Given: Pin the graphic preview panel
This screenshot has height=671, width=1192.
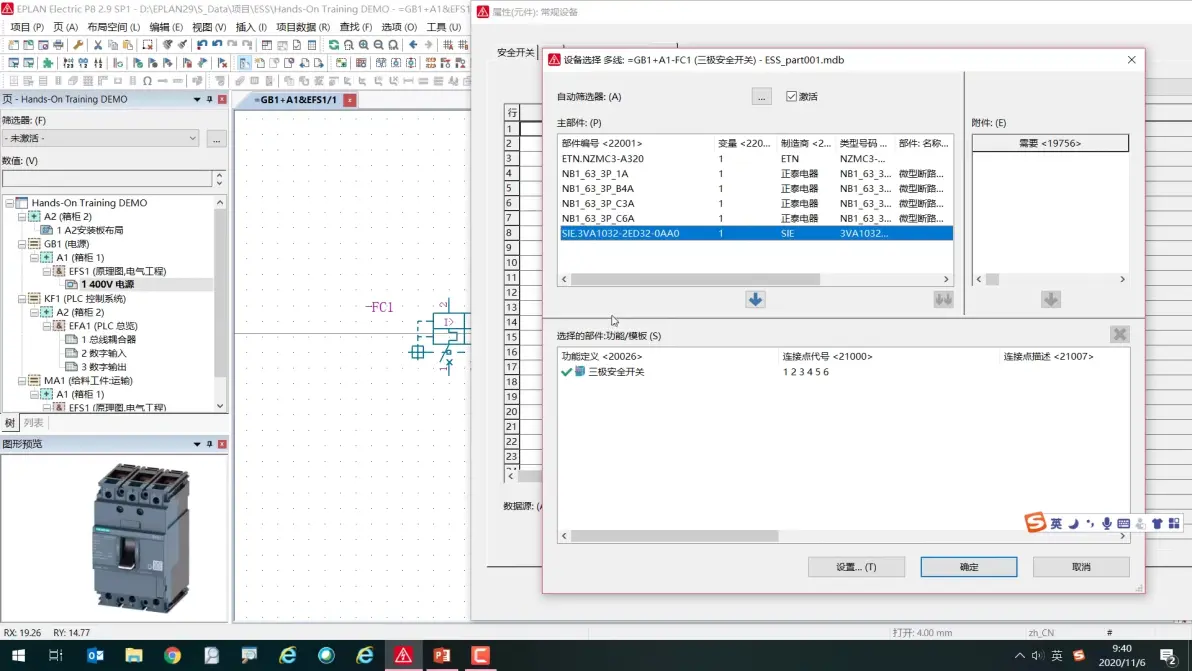Looking at the screenshot, I should click(209, 444).
